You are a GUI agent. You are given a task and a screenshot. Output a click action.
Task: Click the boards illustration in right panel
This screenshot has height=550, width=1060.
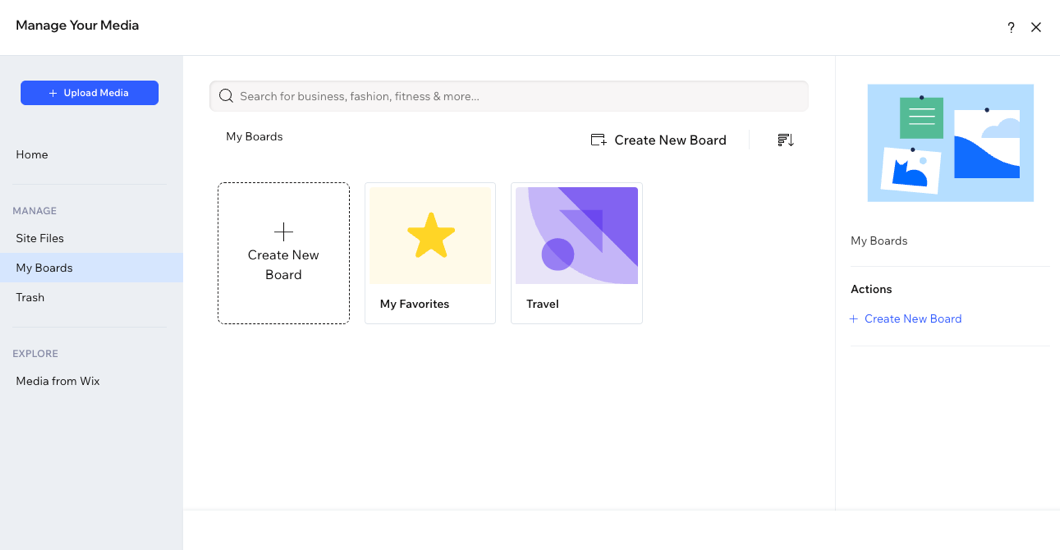point(950,143)
